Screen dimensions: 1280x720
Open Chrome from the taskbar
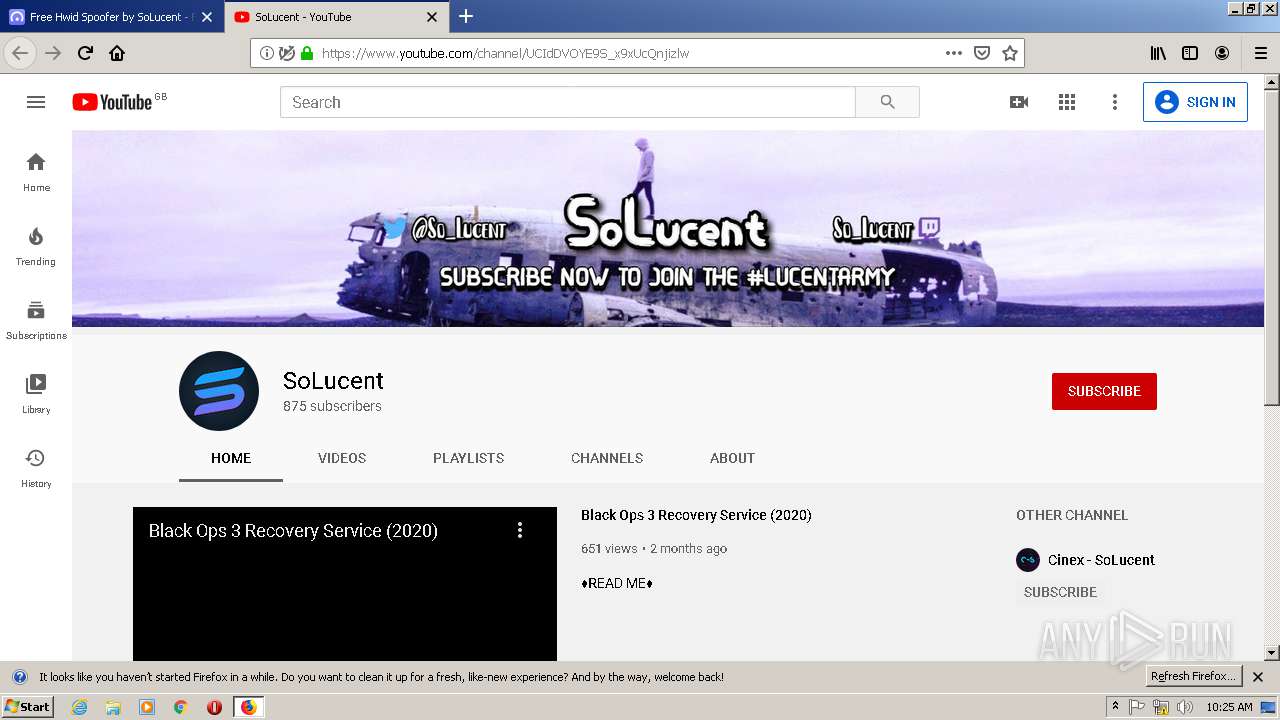(180, 707)
